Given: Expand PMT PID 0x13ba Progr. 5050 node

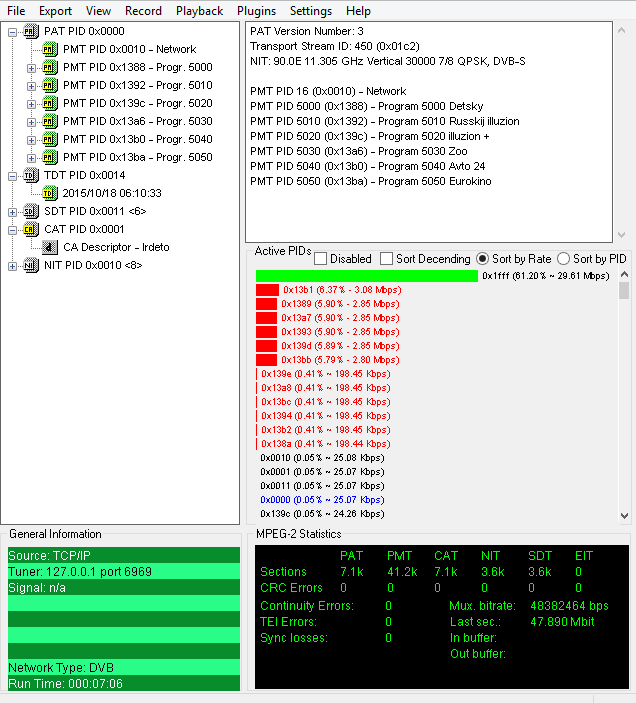Looking at the screenshot, I should [31, 158].
